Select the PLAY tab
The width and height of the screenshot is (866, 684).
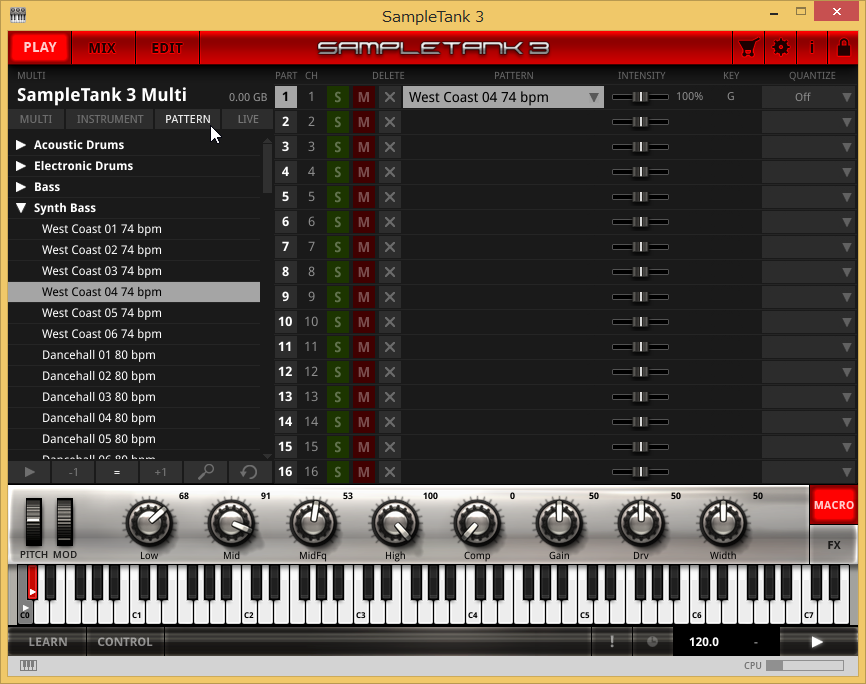40,48
